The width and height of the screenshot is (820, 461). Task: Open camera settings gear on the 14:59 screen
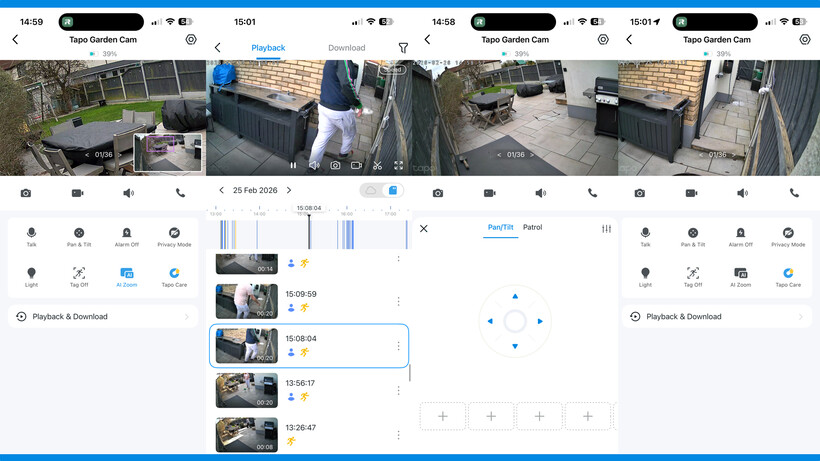(191, 40)
